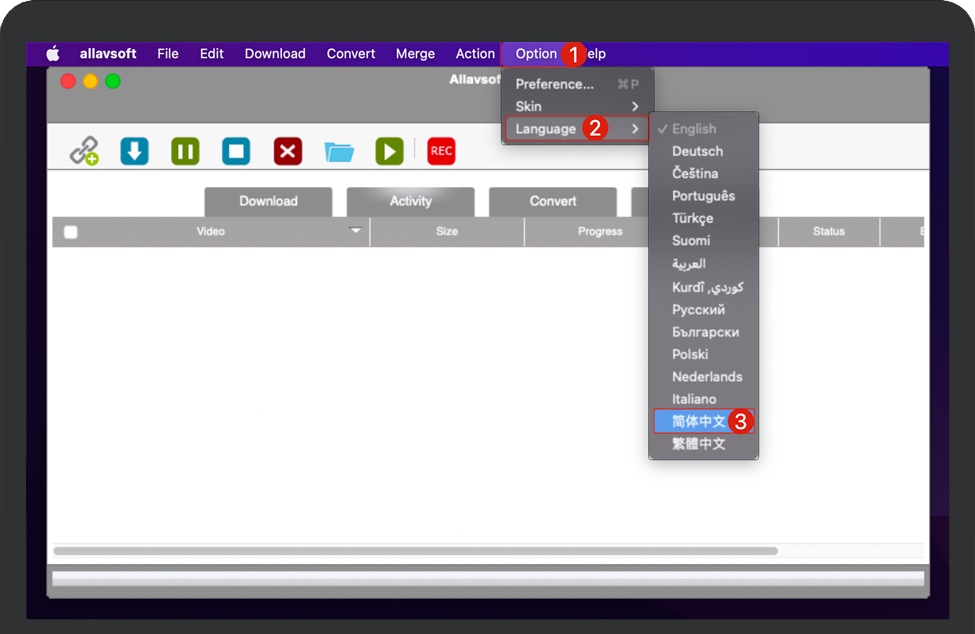Click the horizontal scrollbar
This screenshot has width=975, height=634.
[x=415, y=551]
